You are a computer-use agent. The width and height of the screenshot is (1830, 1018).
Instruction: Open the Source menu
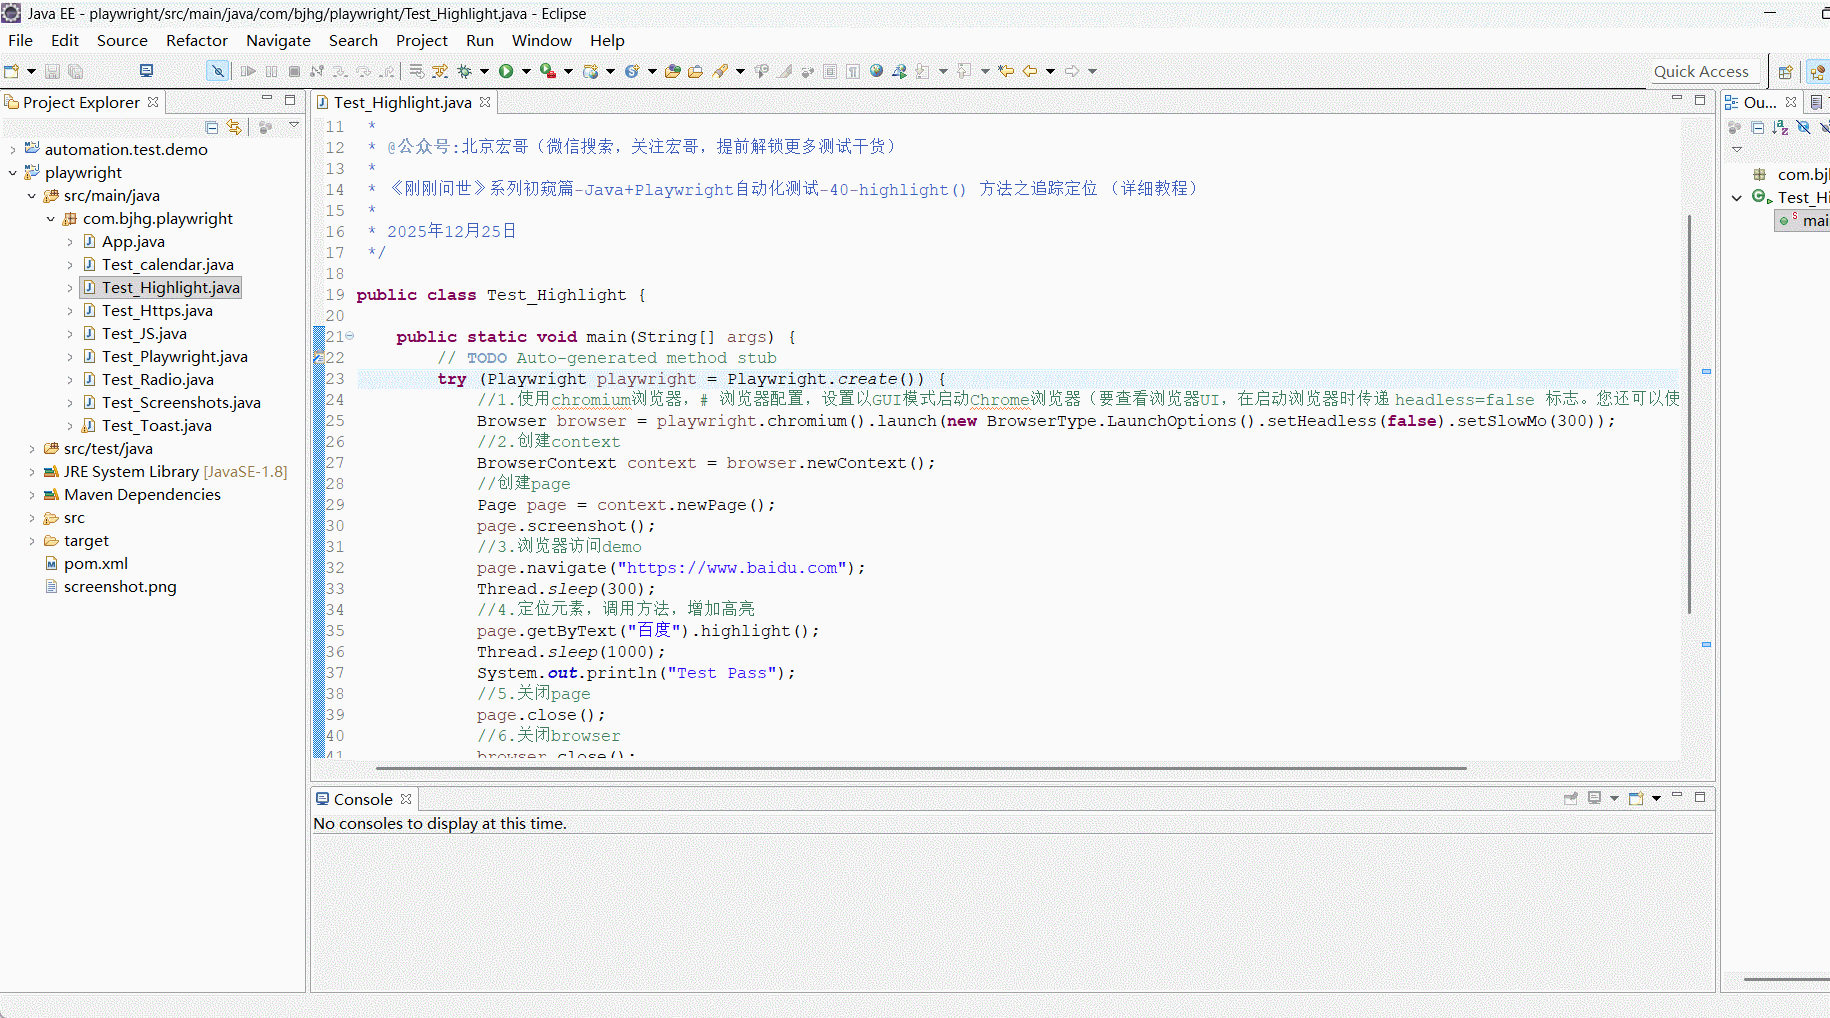coord(122,40)
